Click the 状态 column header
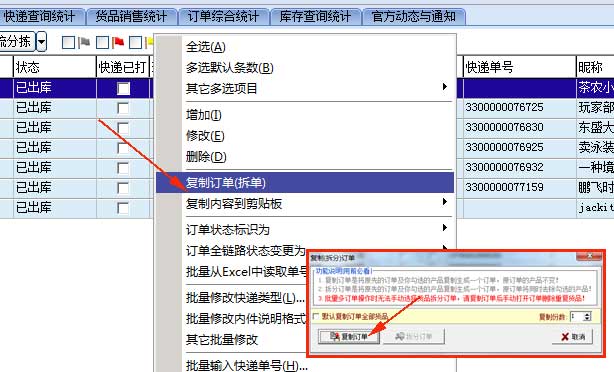The height and width of the screenshot is (372, 614). [54, 67]
